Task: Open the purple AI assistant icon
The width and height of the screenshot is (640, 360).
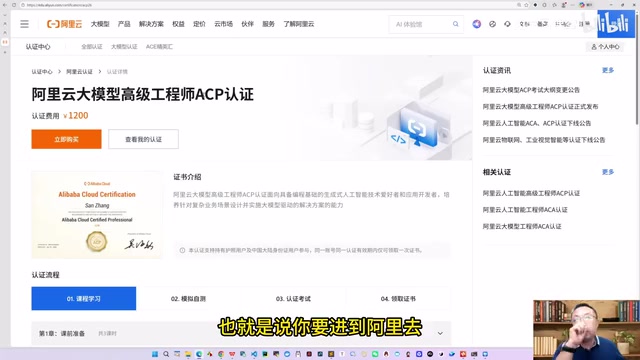Action: 476,24
